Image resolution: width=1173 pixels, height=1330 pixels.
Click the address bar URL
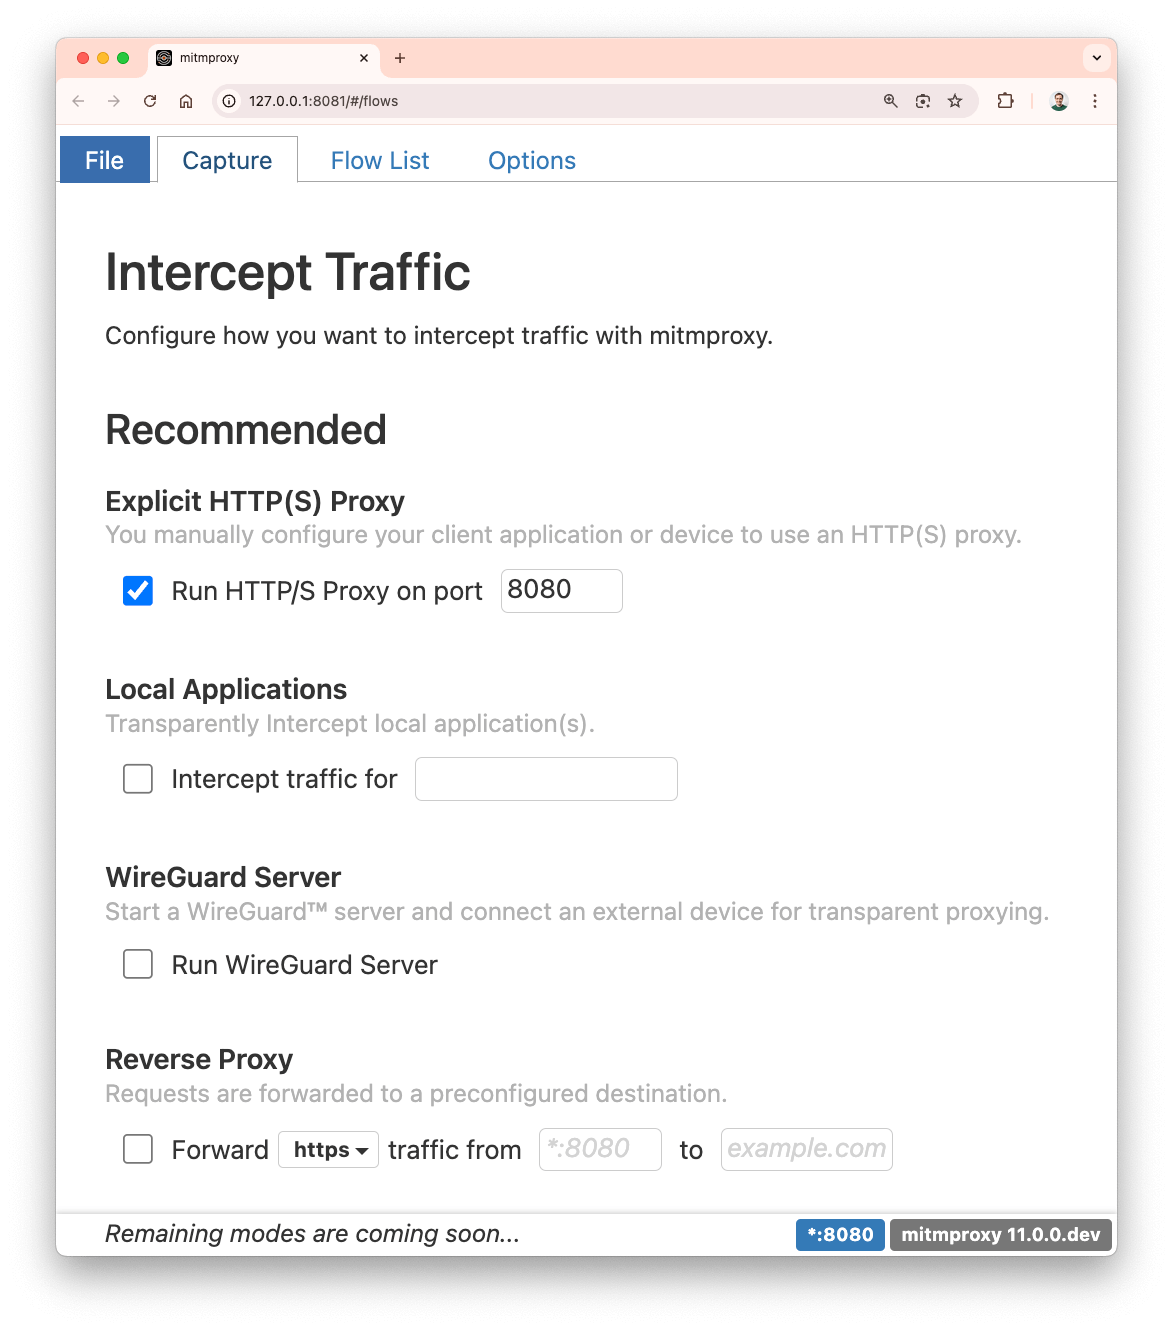click(x=324, y=101)
